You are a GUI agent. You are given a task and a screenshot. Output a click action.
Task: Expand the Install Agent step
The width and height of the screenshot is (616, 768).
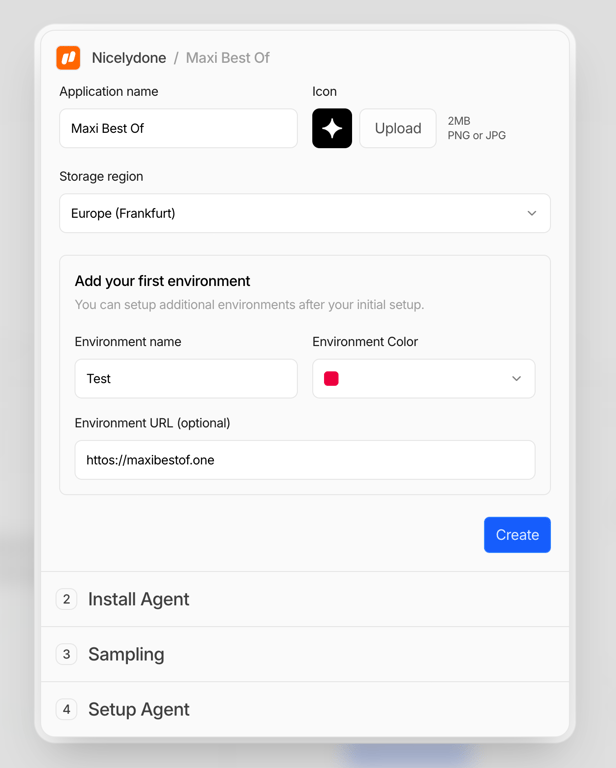click(x=305, y=599)
